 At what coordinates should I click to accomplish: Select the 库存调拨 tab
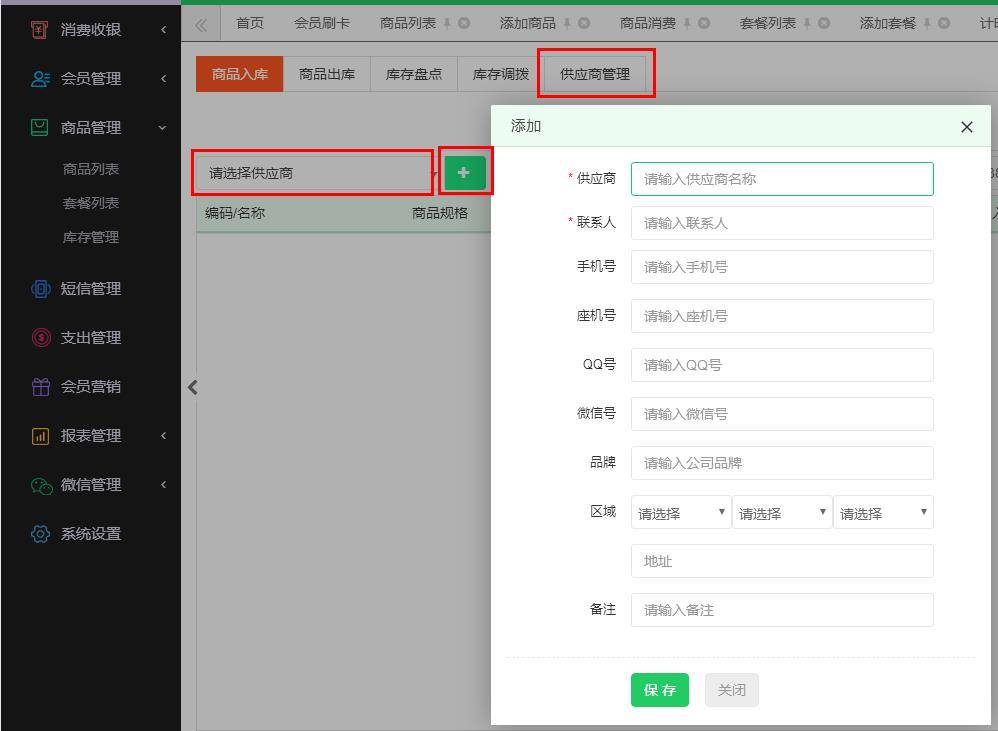coord(501,74)
